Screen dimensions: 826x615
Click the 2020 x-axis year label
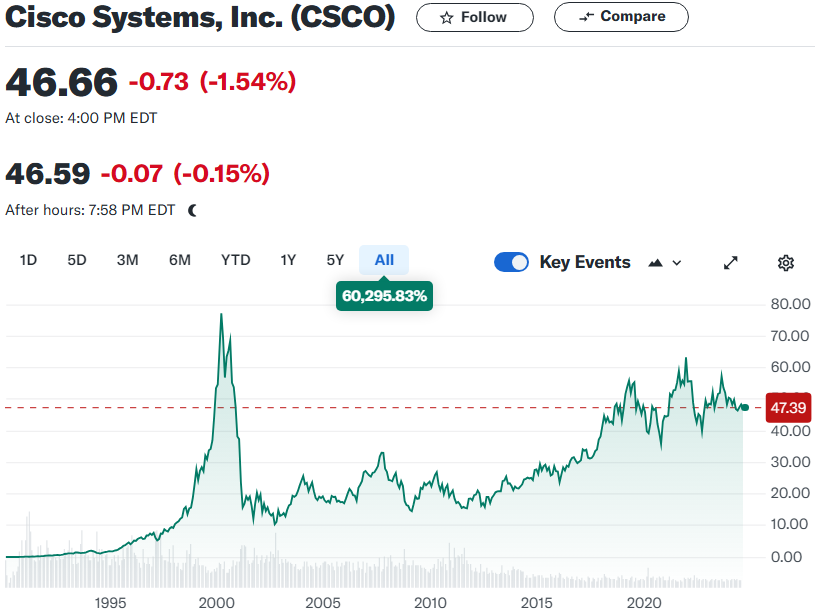[x=644, y=602]
